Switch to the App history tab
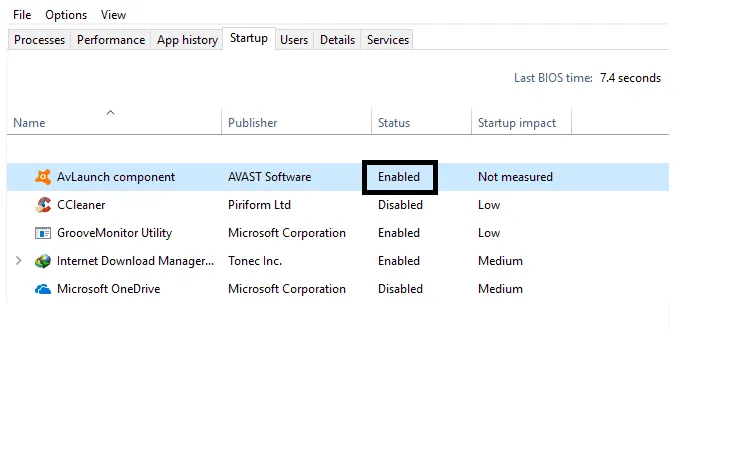This screenshot has width=756, height=471. [x=187, y=40]
